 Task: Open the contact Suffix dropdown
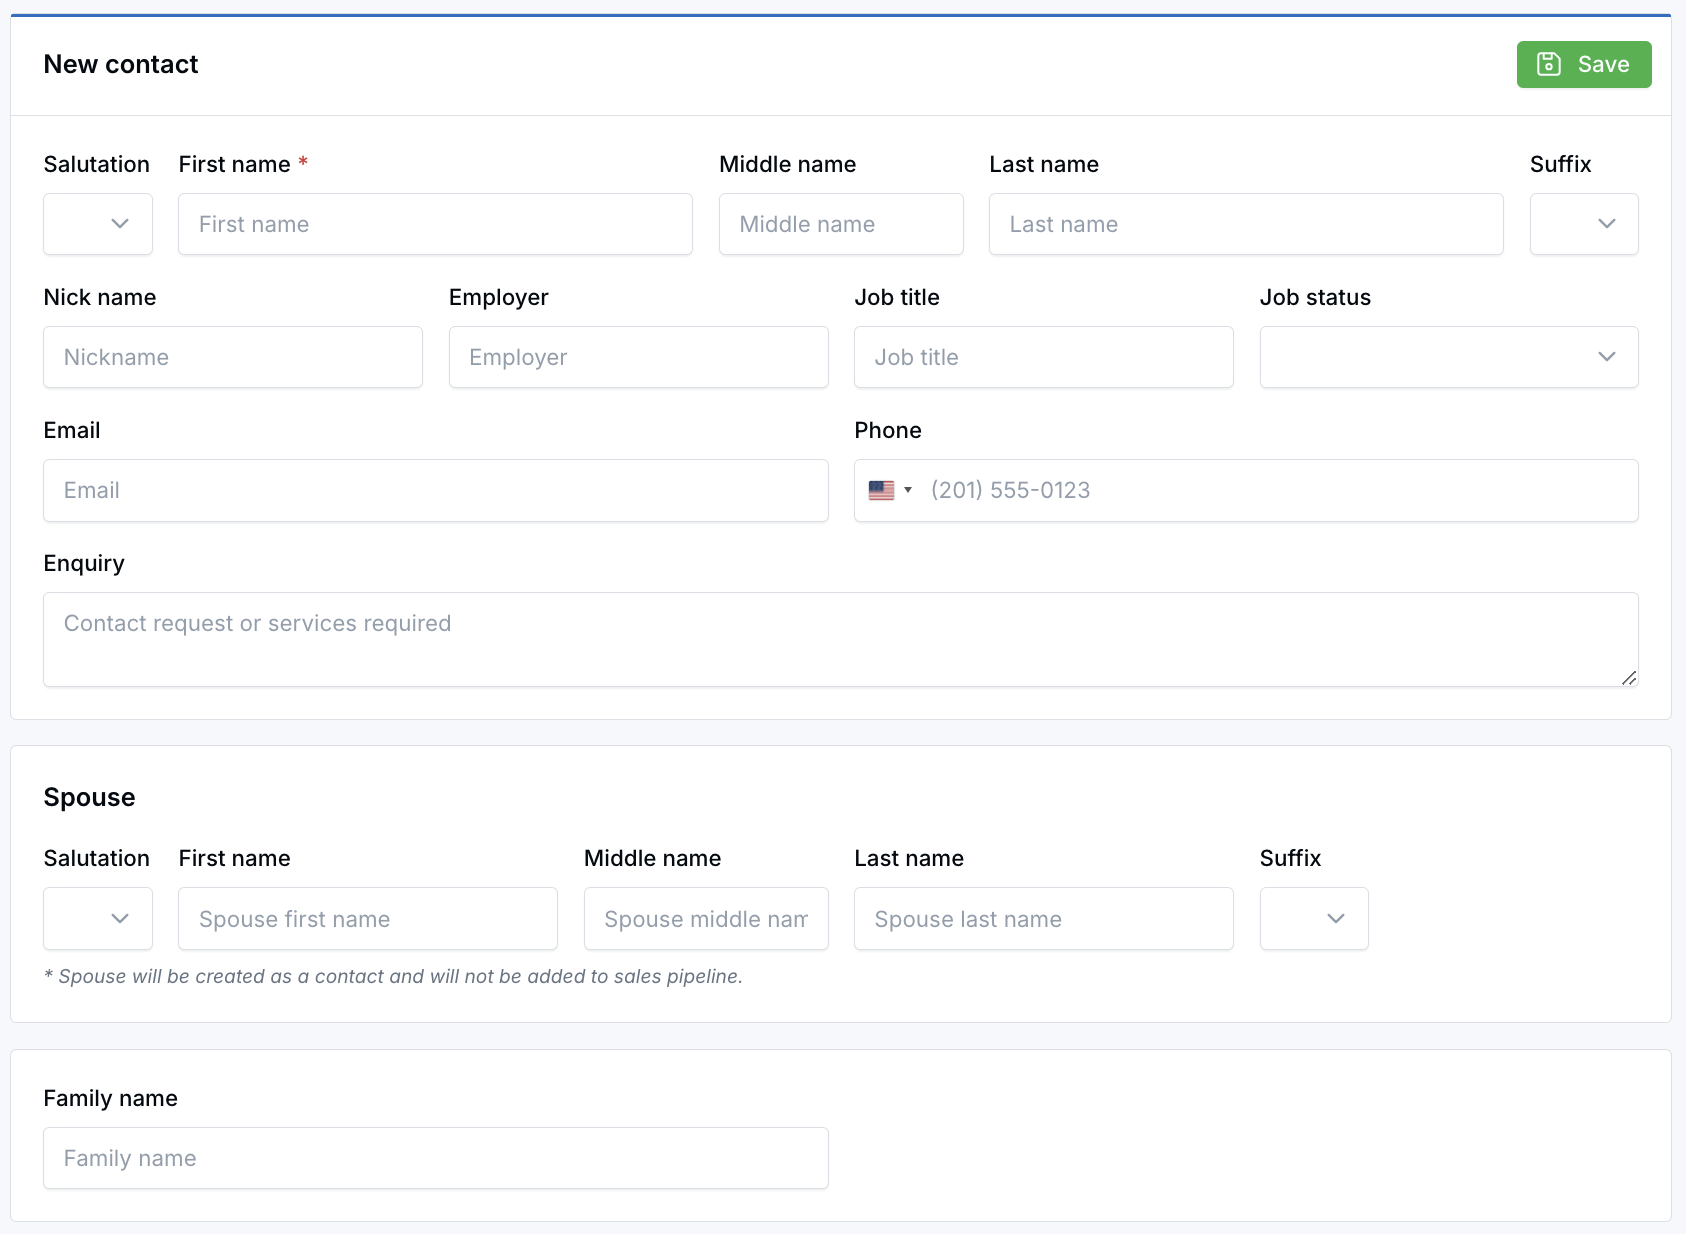pos(1583,224)
